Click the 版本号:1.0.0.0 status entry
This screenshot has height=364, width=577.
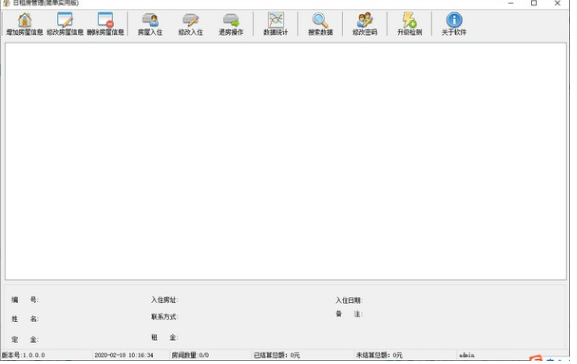24,355
